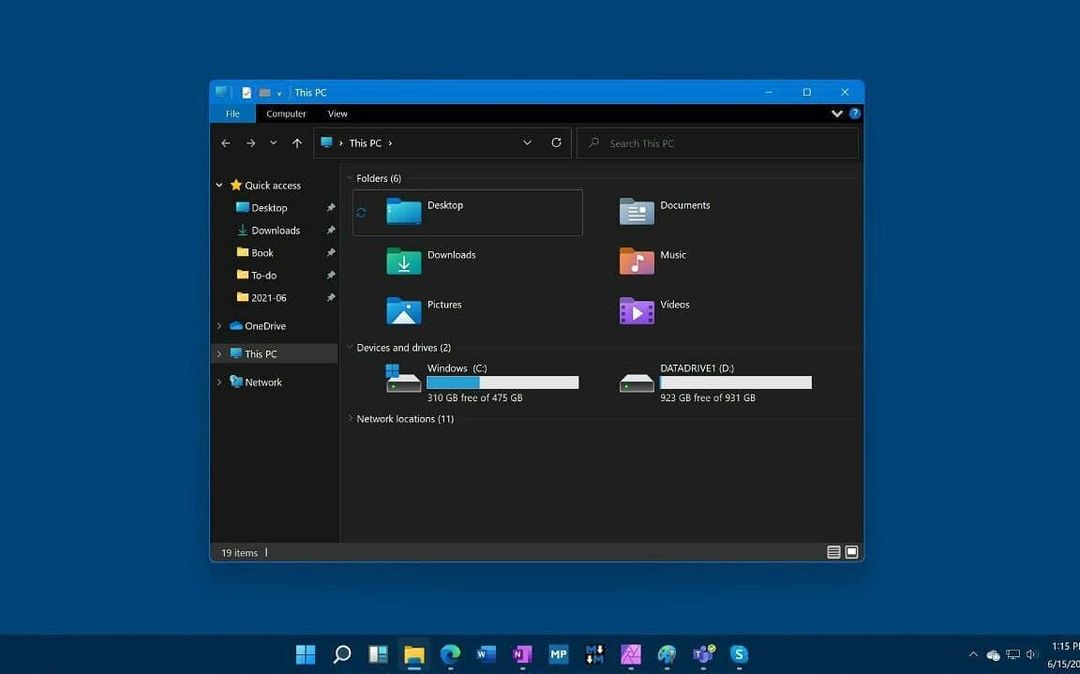Viewport: 1080px width, 674px height.
Task: Unpin To-do folder from Quick access
Action: click(x=331, y=275)
